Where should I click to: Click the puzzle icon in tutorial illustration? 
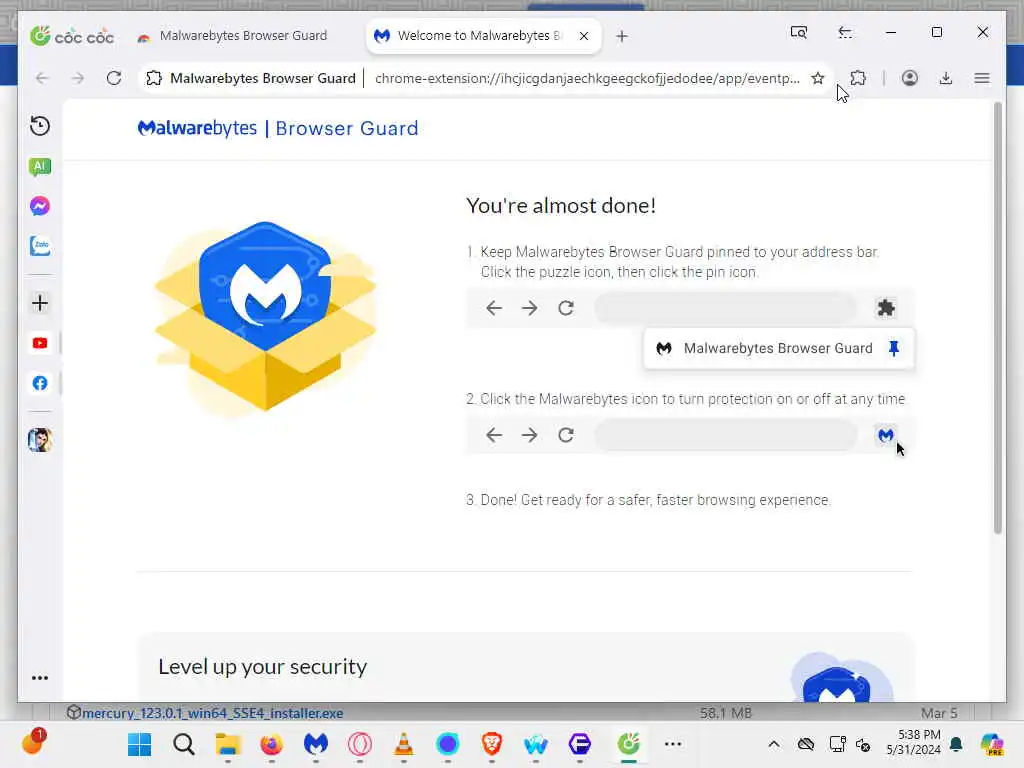click(x=886, y=308)
